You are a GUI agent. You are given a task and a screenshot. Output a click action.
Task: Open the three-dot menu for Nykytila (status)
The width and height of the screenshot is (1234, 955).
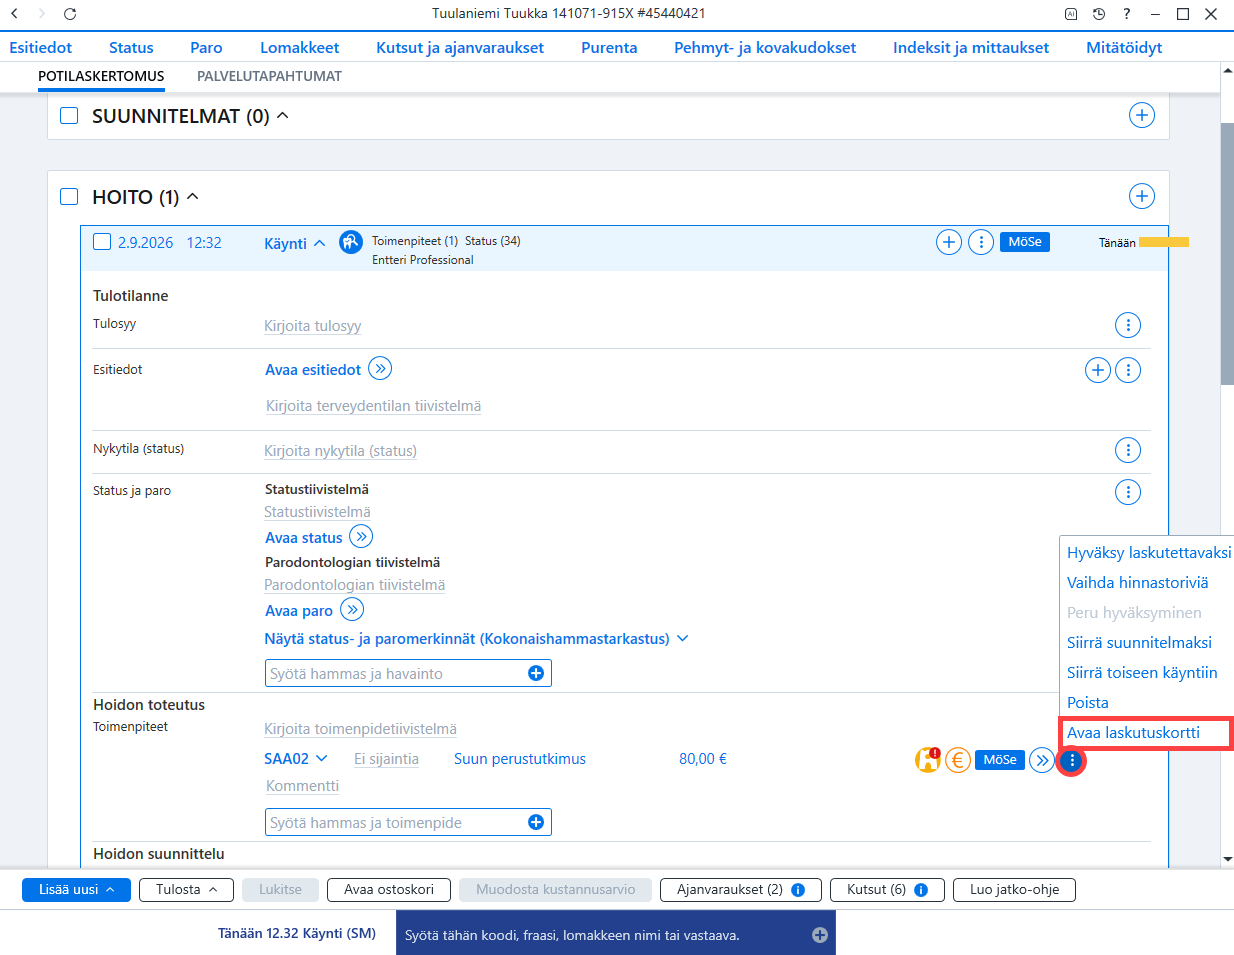coord(1128,450)
